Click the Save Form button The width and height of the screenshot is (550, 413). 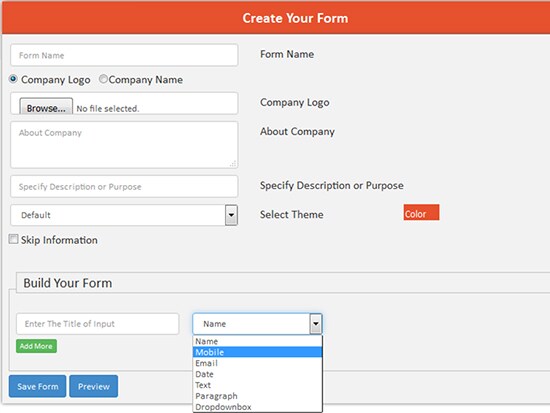pyautogui.click(x=38, y=386)
